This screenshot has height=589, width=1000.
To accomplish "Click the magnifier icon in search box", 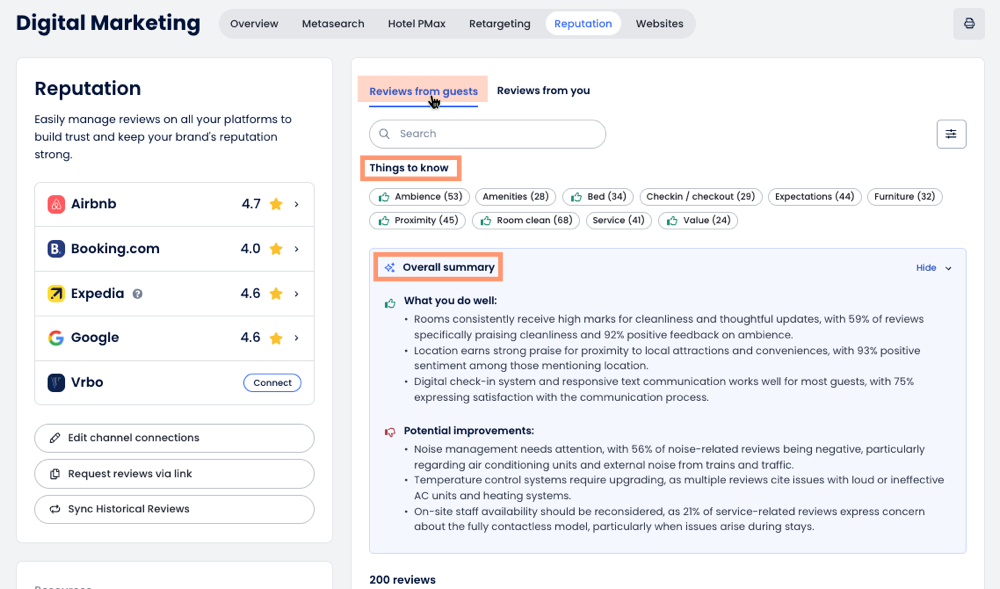I will [x=385, y=134].
